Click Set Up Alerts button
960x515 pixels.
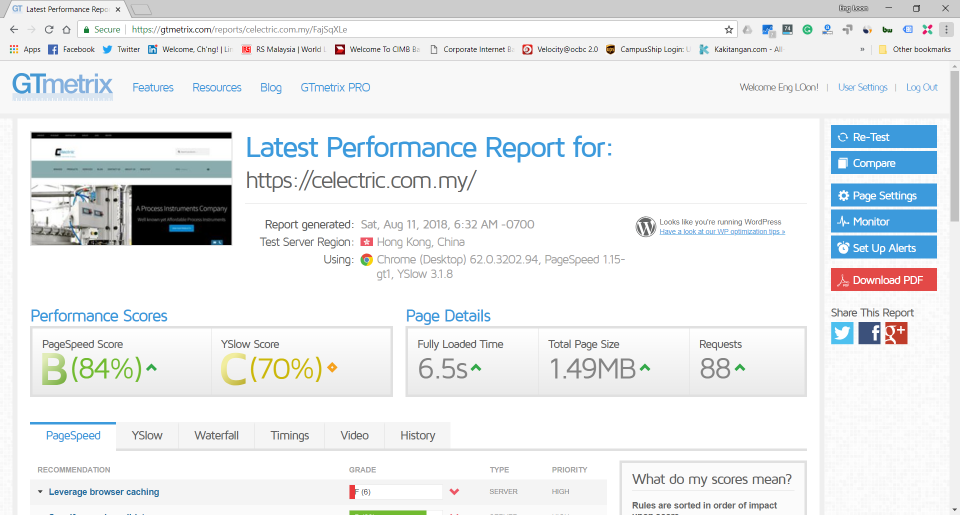point(883,248)
